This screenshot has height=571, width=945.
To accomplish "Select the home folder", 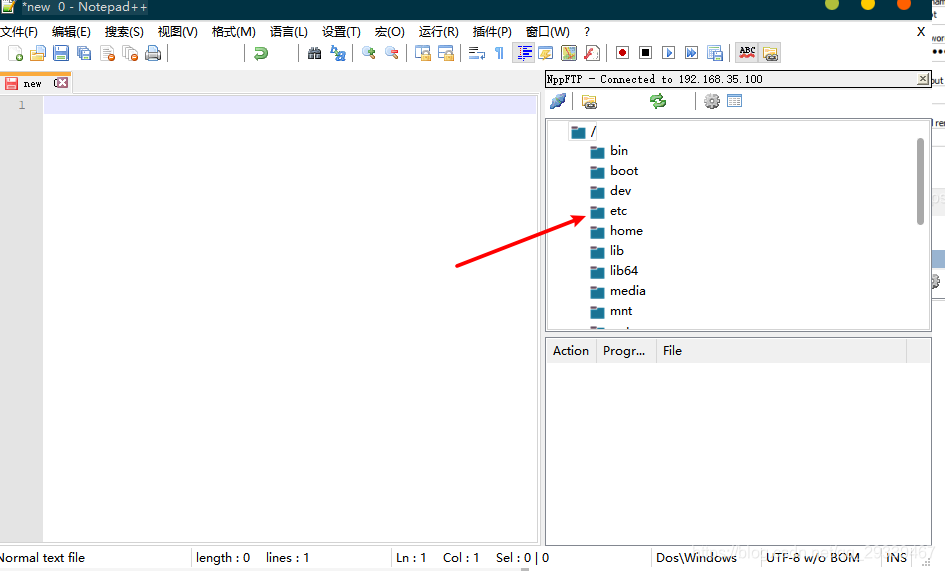I will [x=617, y=231].
